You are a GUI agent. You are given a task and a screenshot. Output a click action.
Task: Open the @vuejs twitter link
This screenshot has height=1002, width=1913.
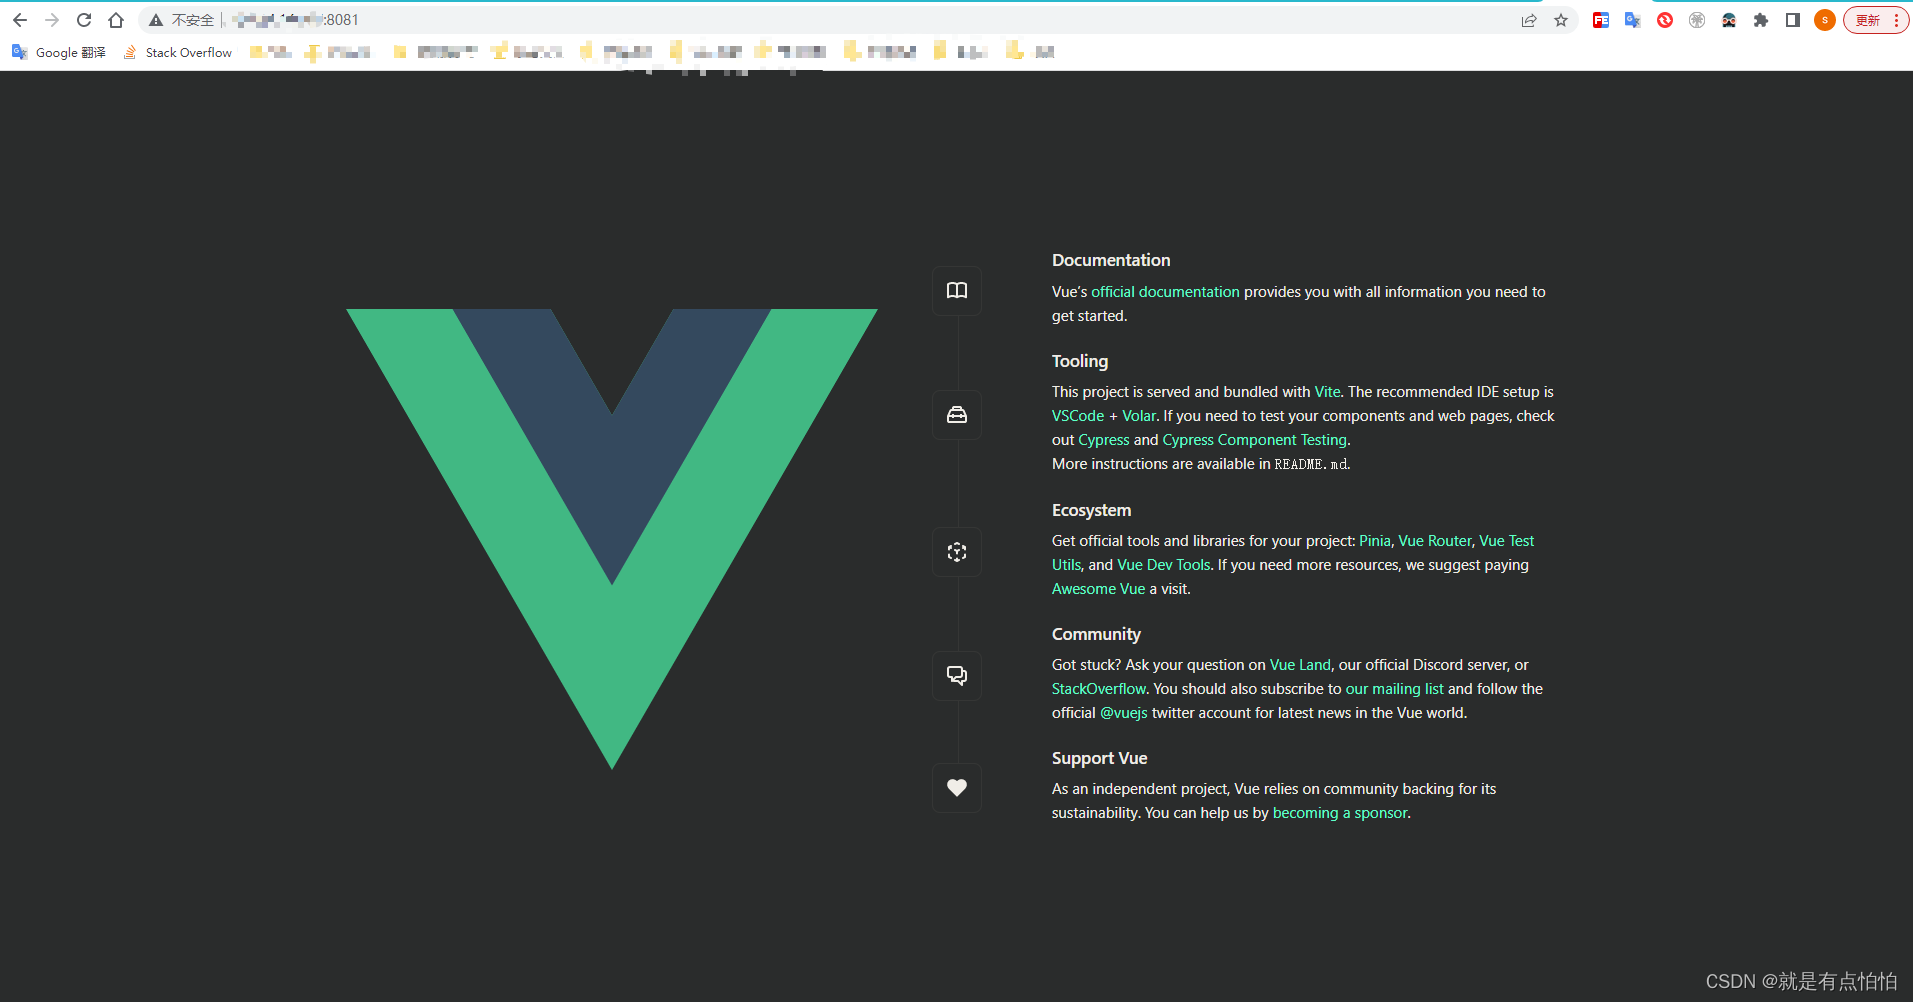[1124, 713]
